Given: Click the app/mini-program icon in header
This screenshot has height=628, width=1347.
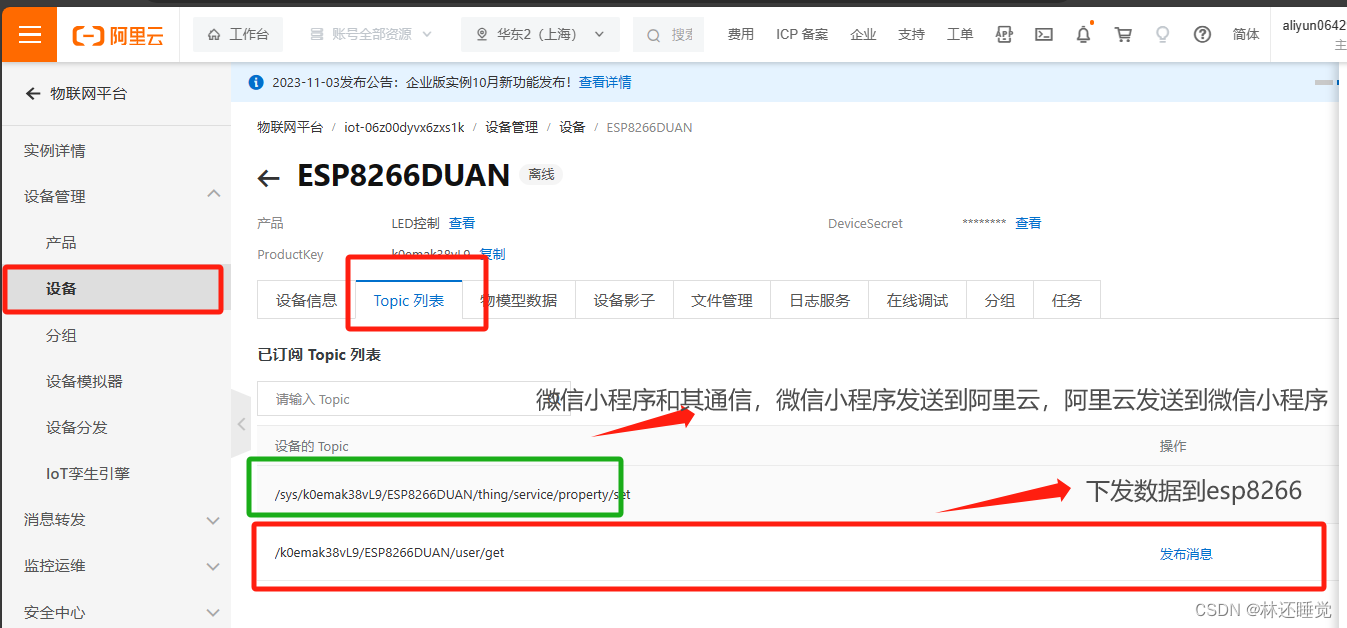Looking at the screenshot, I should tap(1005, 34).
